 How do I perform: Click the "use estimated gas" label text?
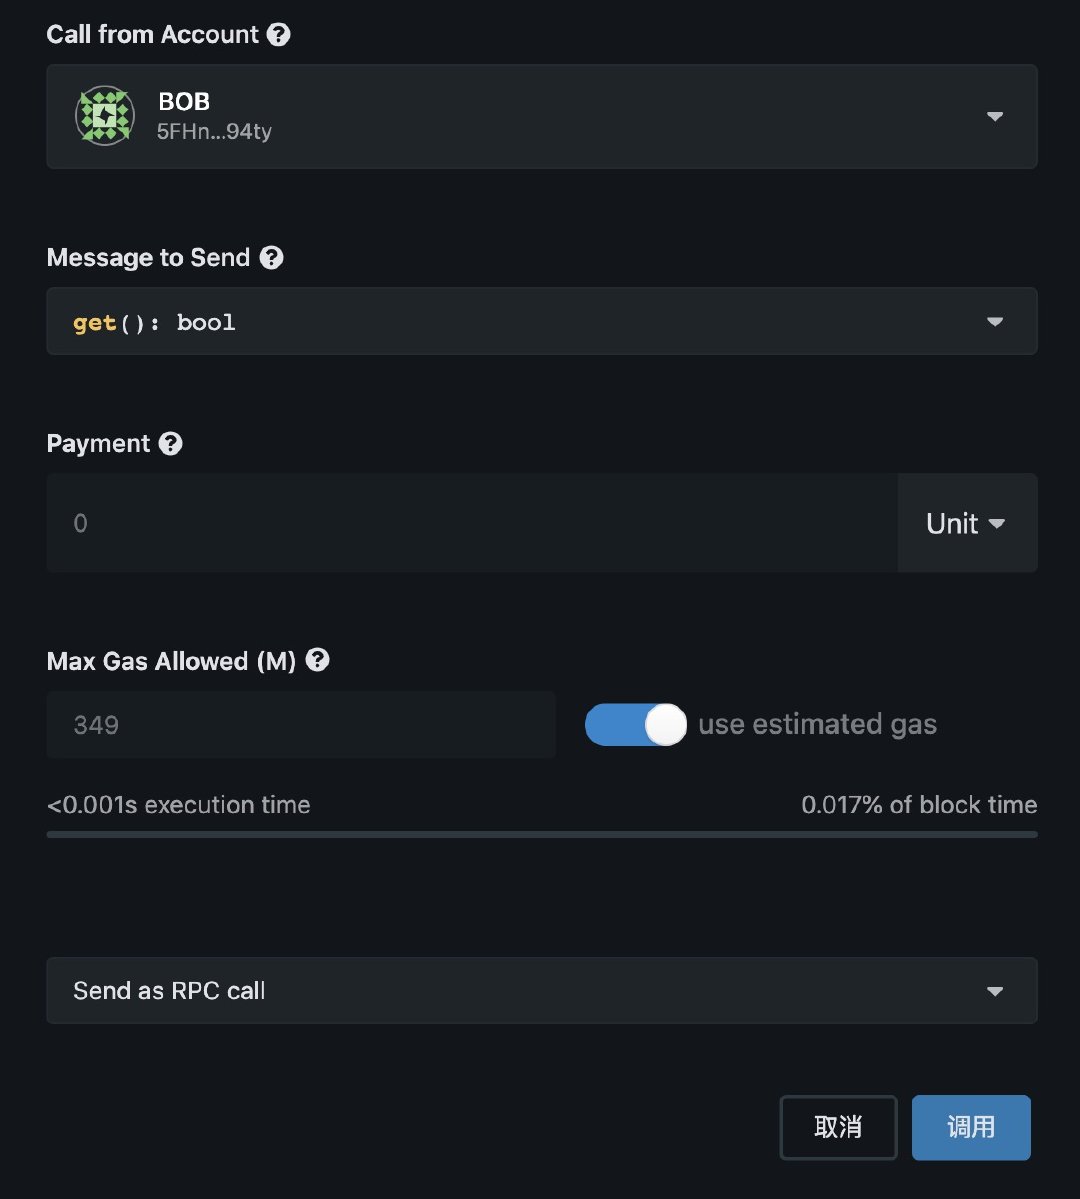point(817,724)
